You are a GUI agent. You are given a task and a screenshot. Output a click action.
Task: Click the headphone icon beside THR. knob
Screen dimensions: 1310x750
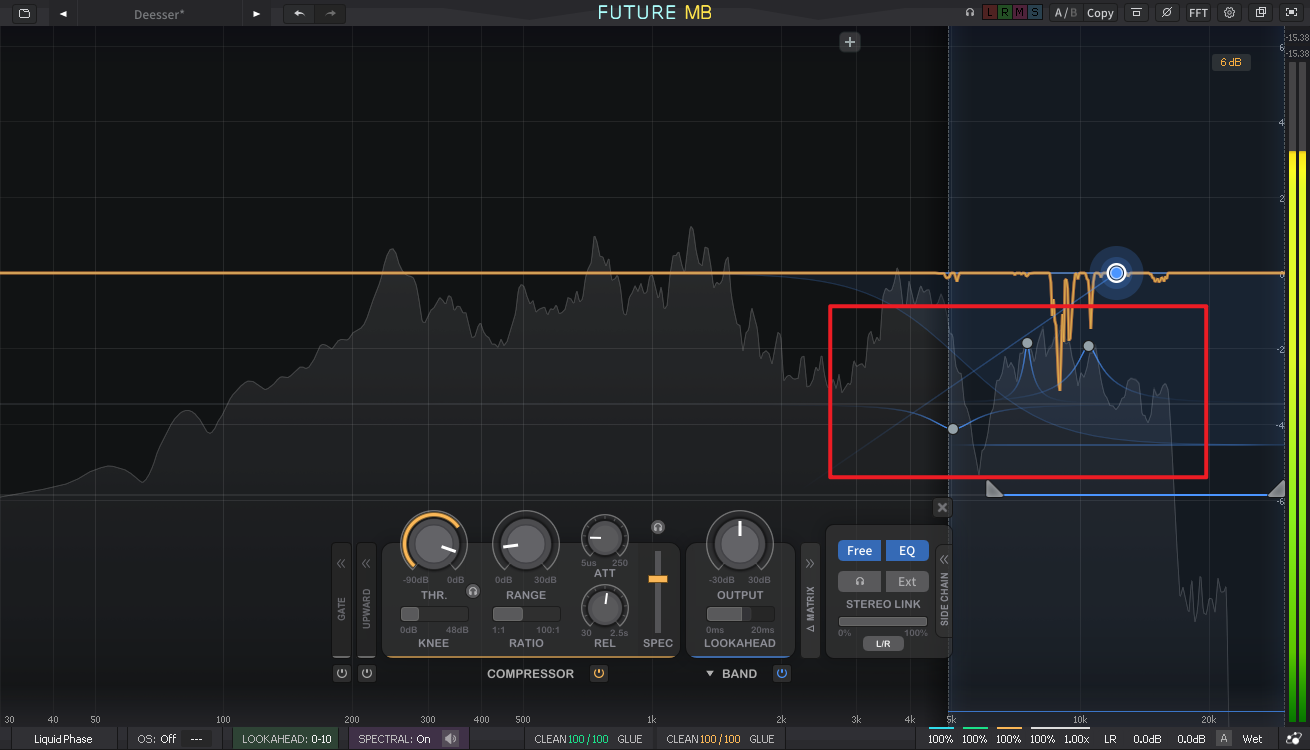click(x=473, y=591)
